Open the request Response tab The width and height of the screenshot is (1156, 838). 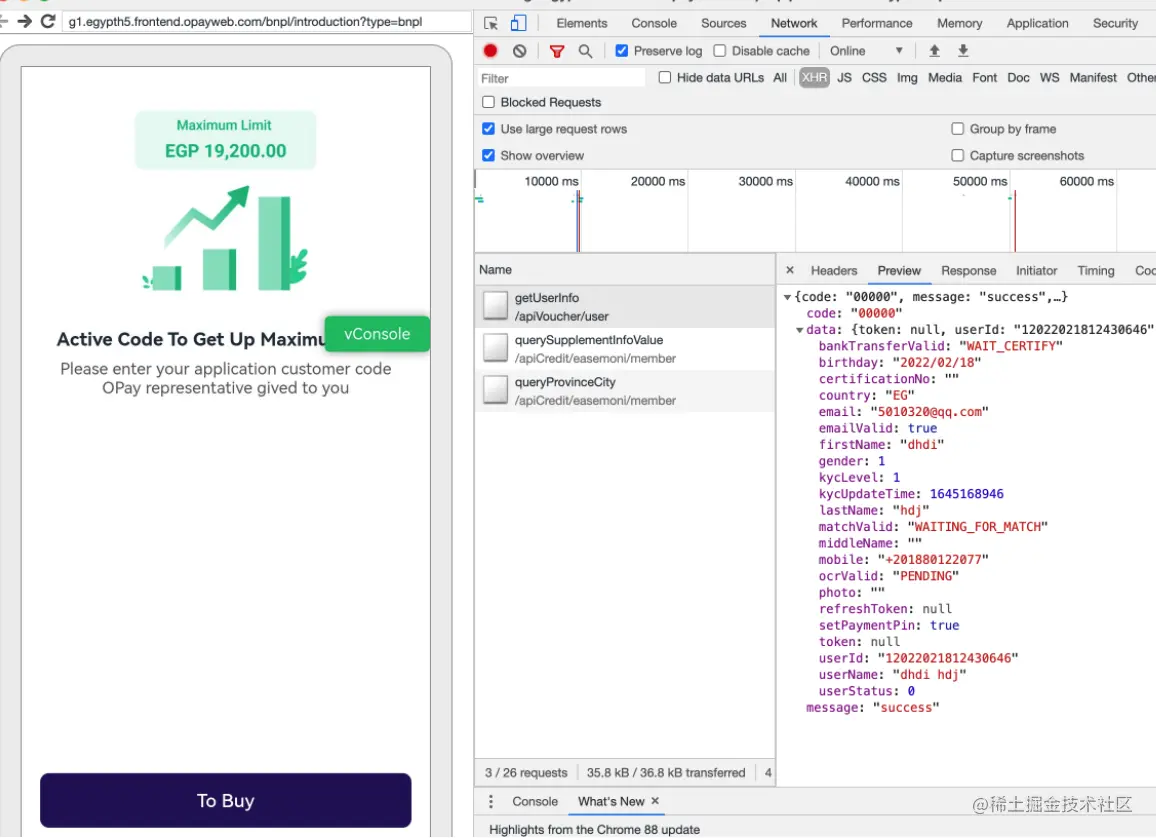968,270
